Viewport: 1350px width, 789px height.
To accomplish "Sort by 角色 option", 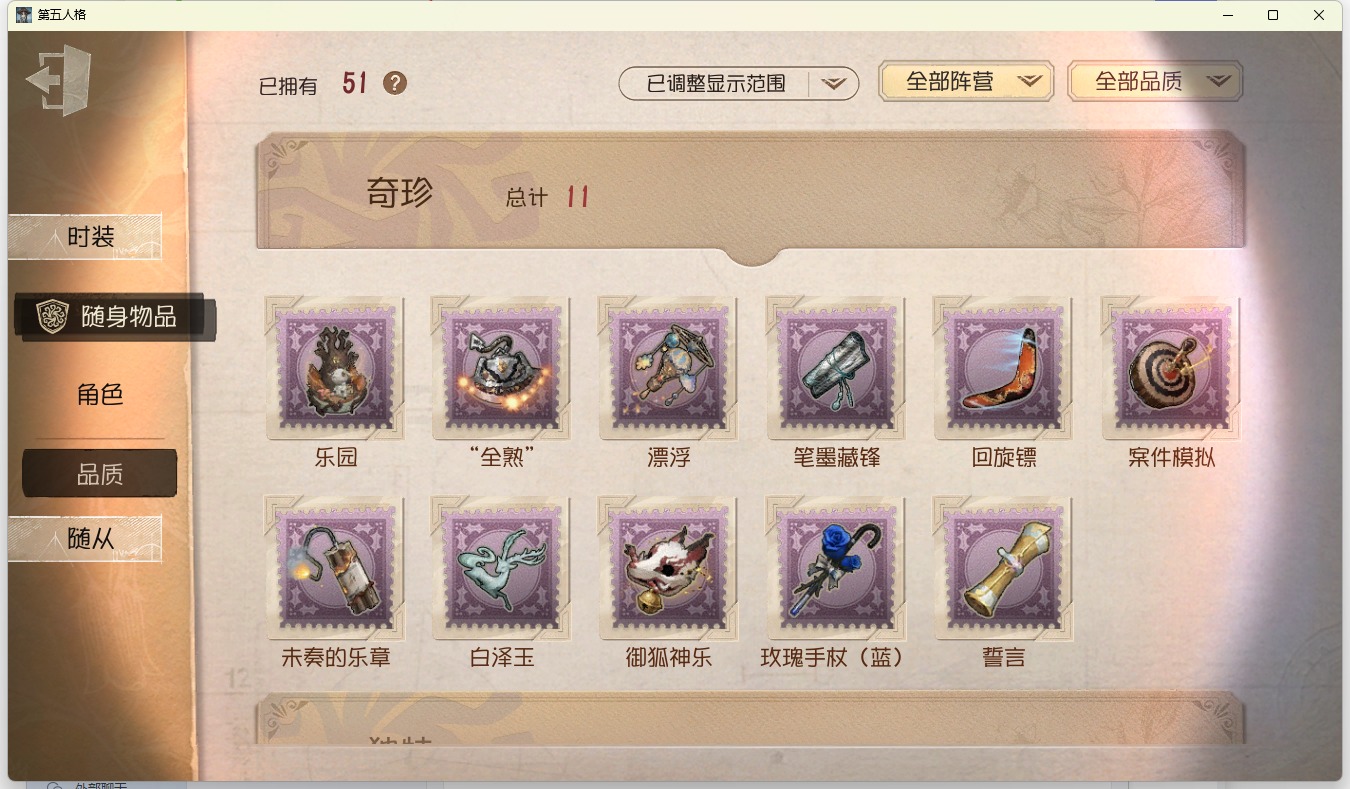I will (x=100, y=395).
